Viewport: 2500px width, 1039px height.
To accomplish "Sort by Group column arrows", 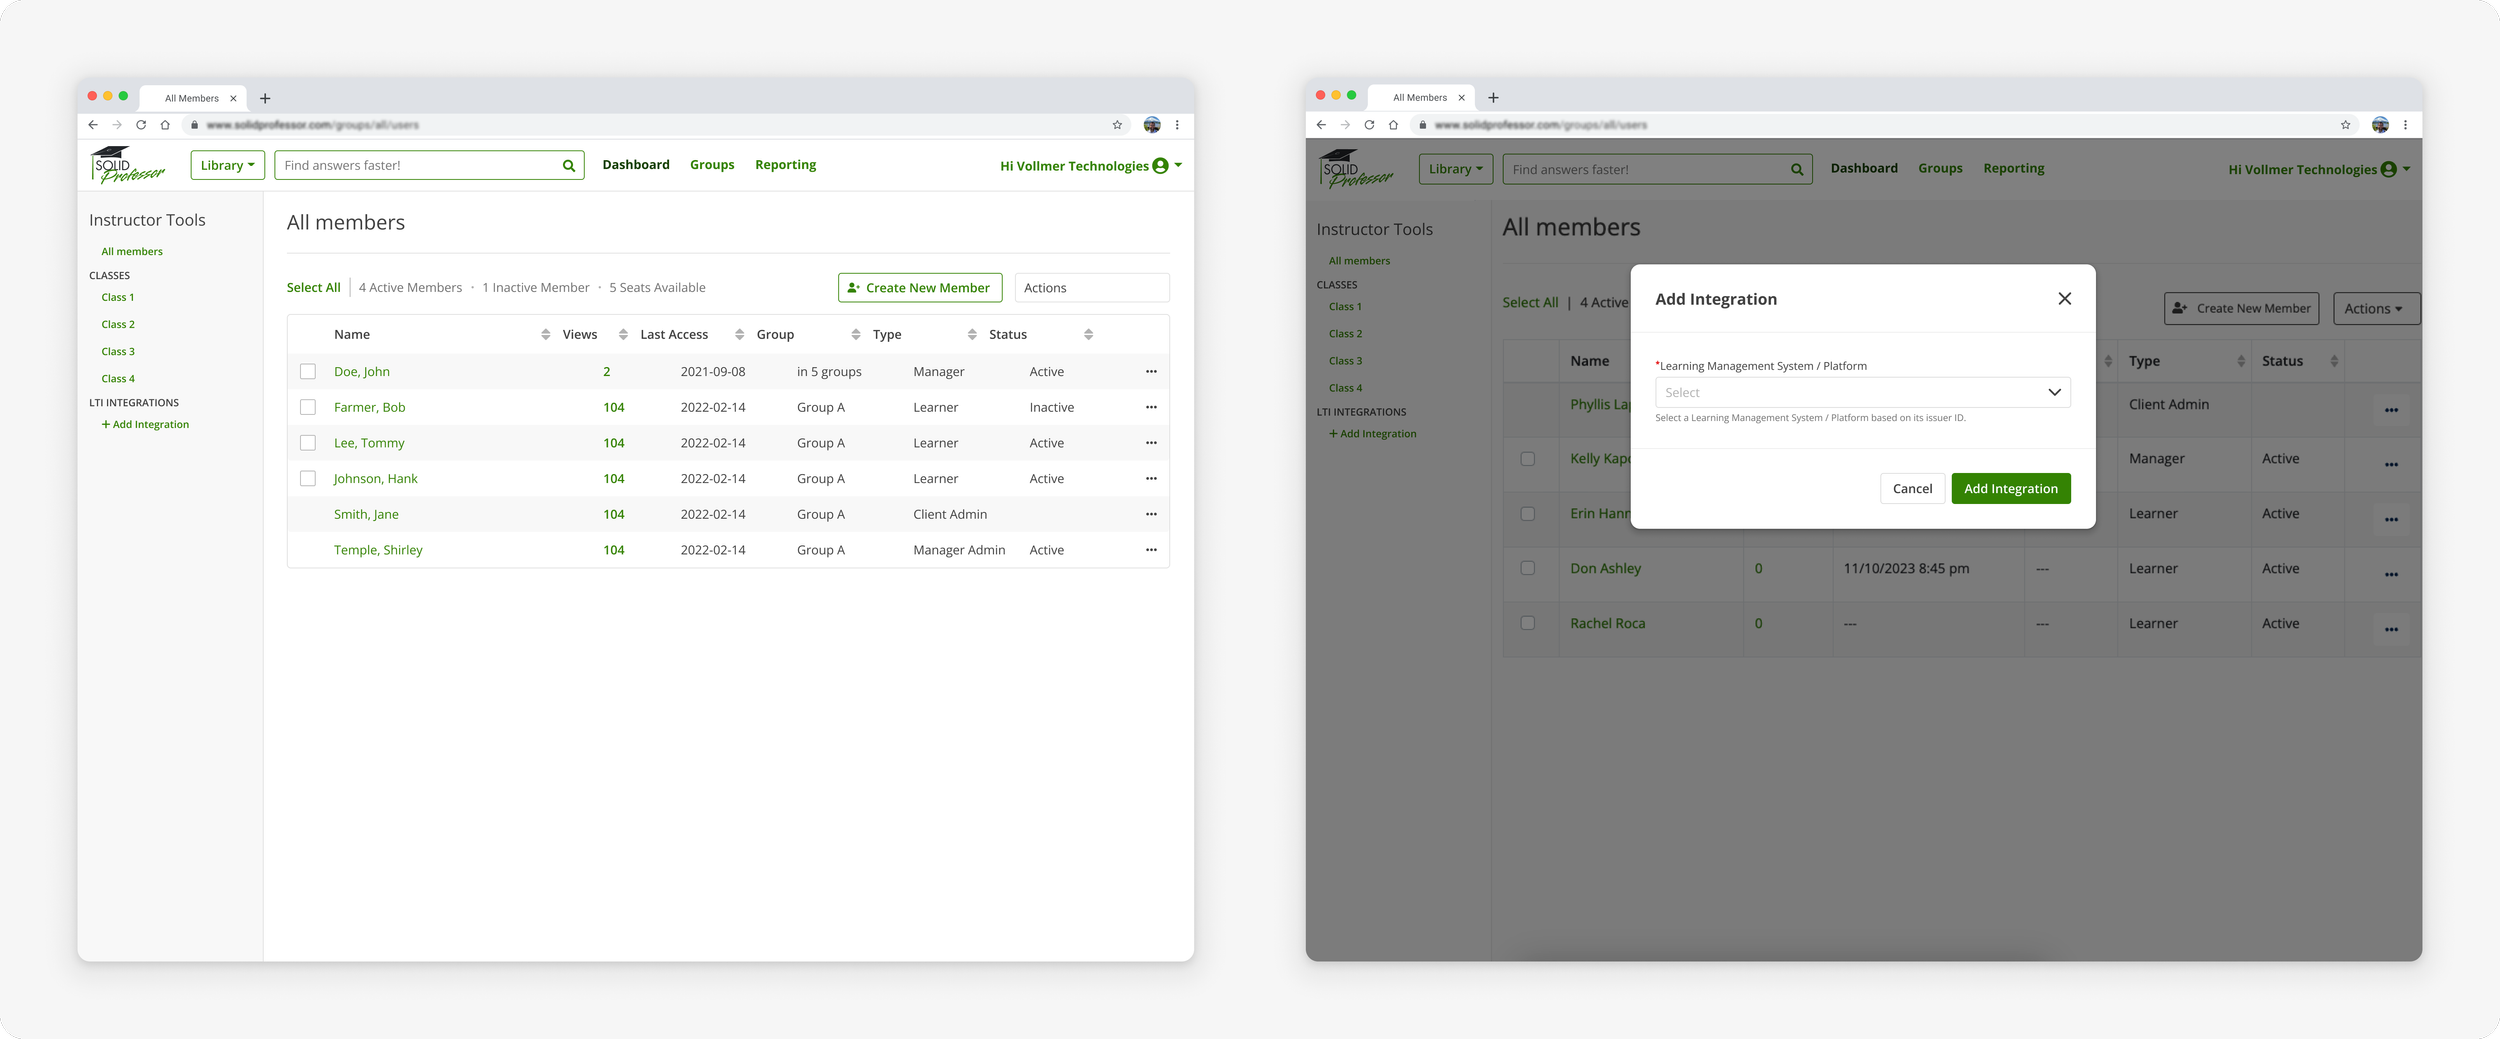I will [855, 335].
